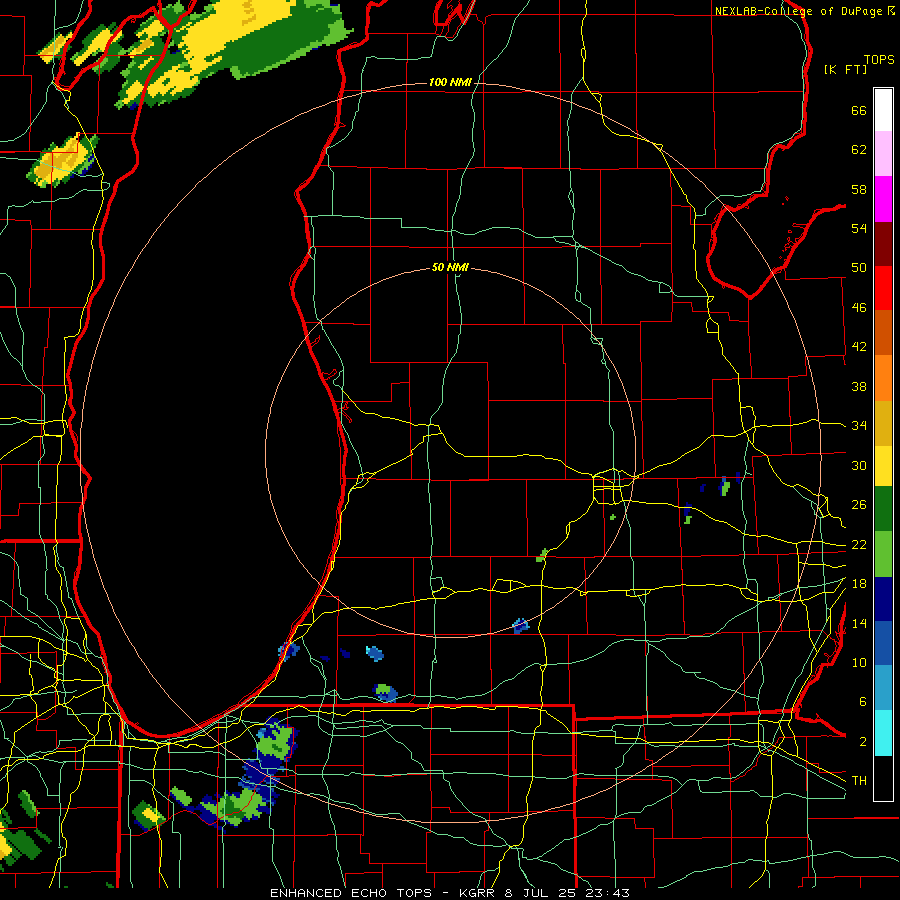Image resolution: width=900 pixels, height=900 pixels.
Task: Click the yellow 34 kft legend swatch
Action: pyautogui.click(x=883, y=465)
